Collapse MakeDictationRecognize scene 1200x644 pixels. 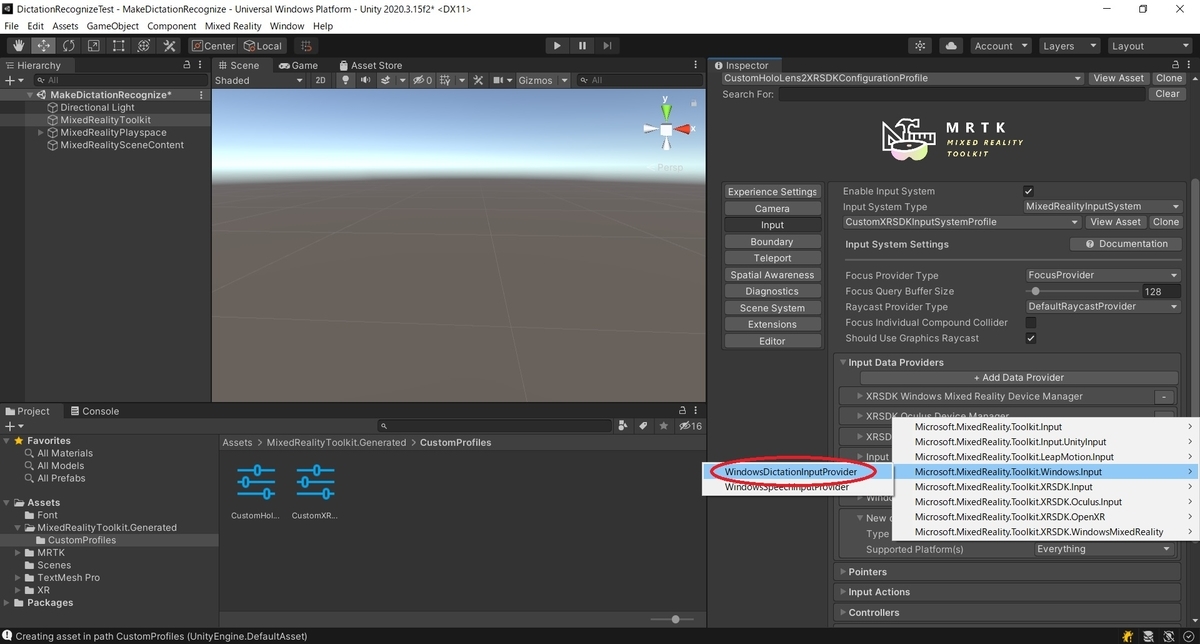pyautogui.click(x=31, y=95)
